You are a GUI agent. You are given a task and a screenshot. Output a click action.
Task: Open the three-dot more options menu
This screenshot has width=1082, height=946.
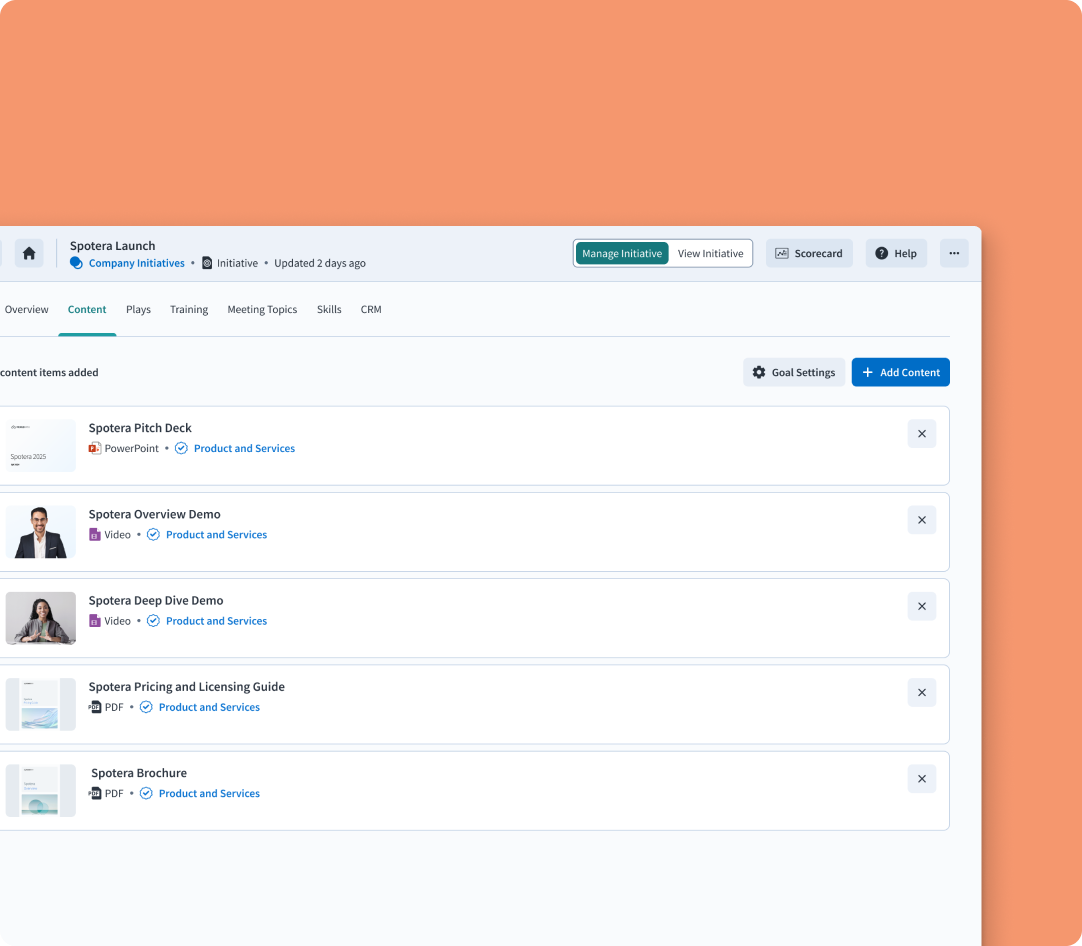(954, 253)
